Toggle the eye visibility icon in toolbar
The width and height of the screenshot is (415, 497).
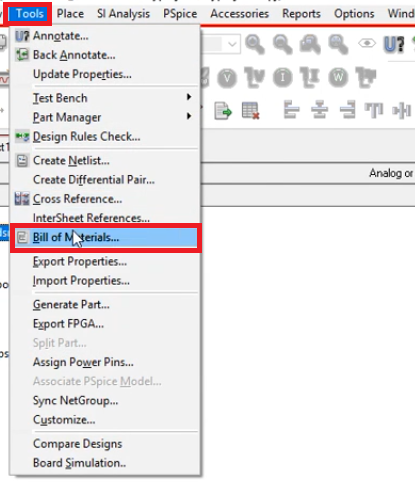[x=367, y=43]
